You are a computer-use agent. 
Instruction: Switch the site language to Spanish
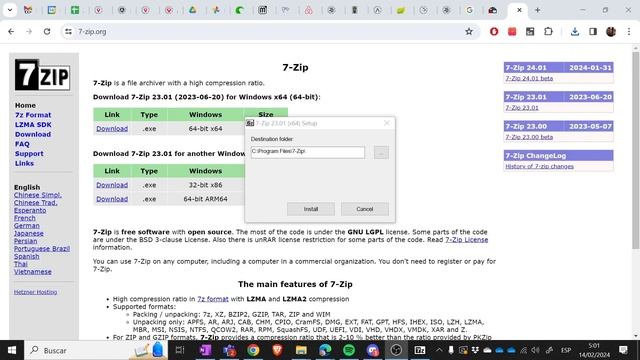pyautogui.click(x=27, y=256)
